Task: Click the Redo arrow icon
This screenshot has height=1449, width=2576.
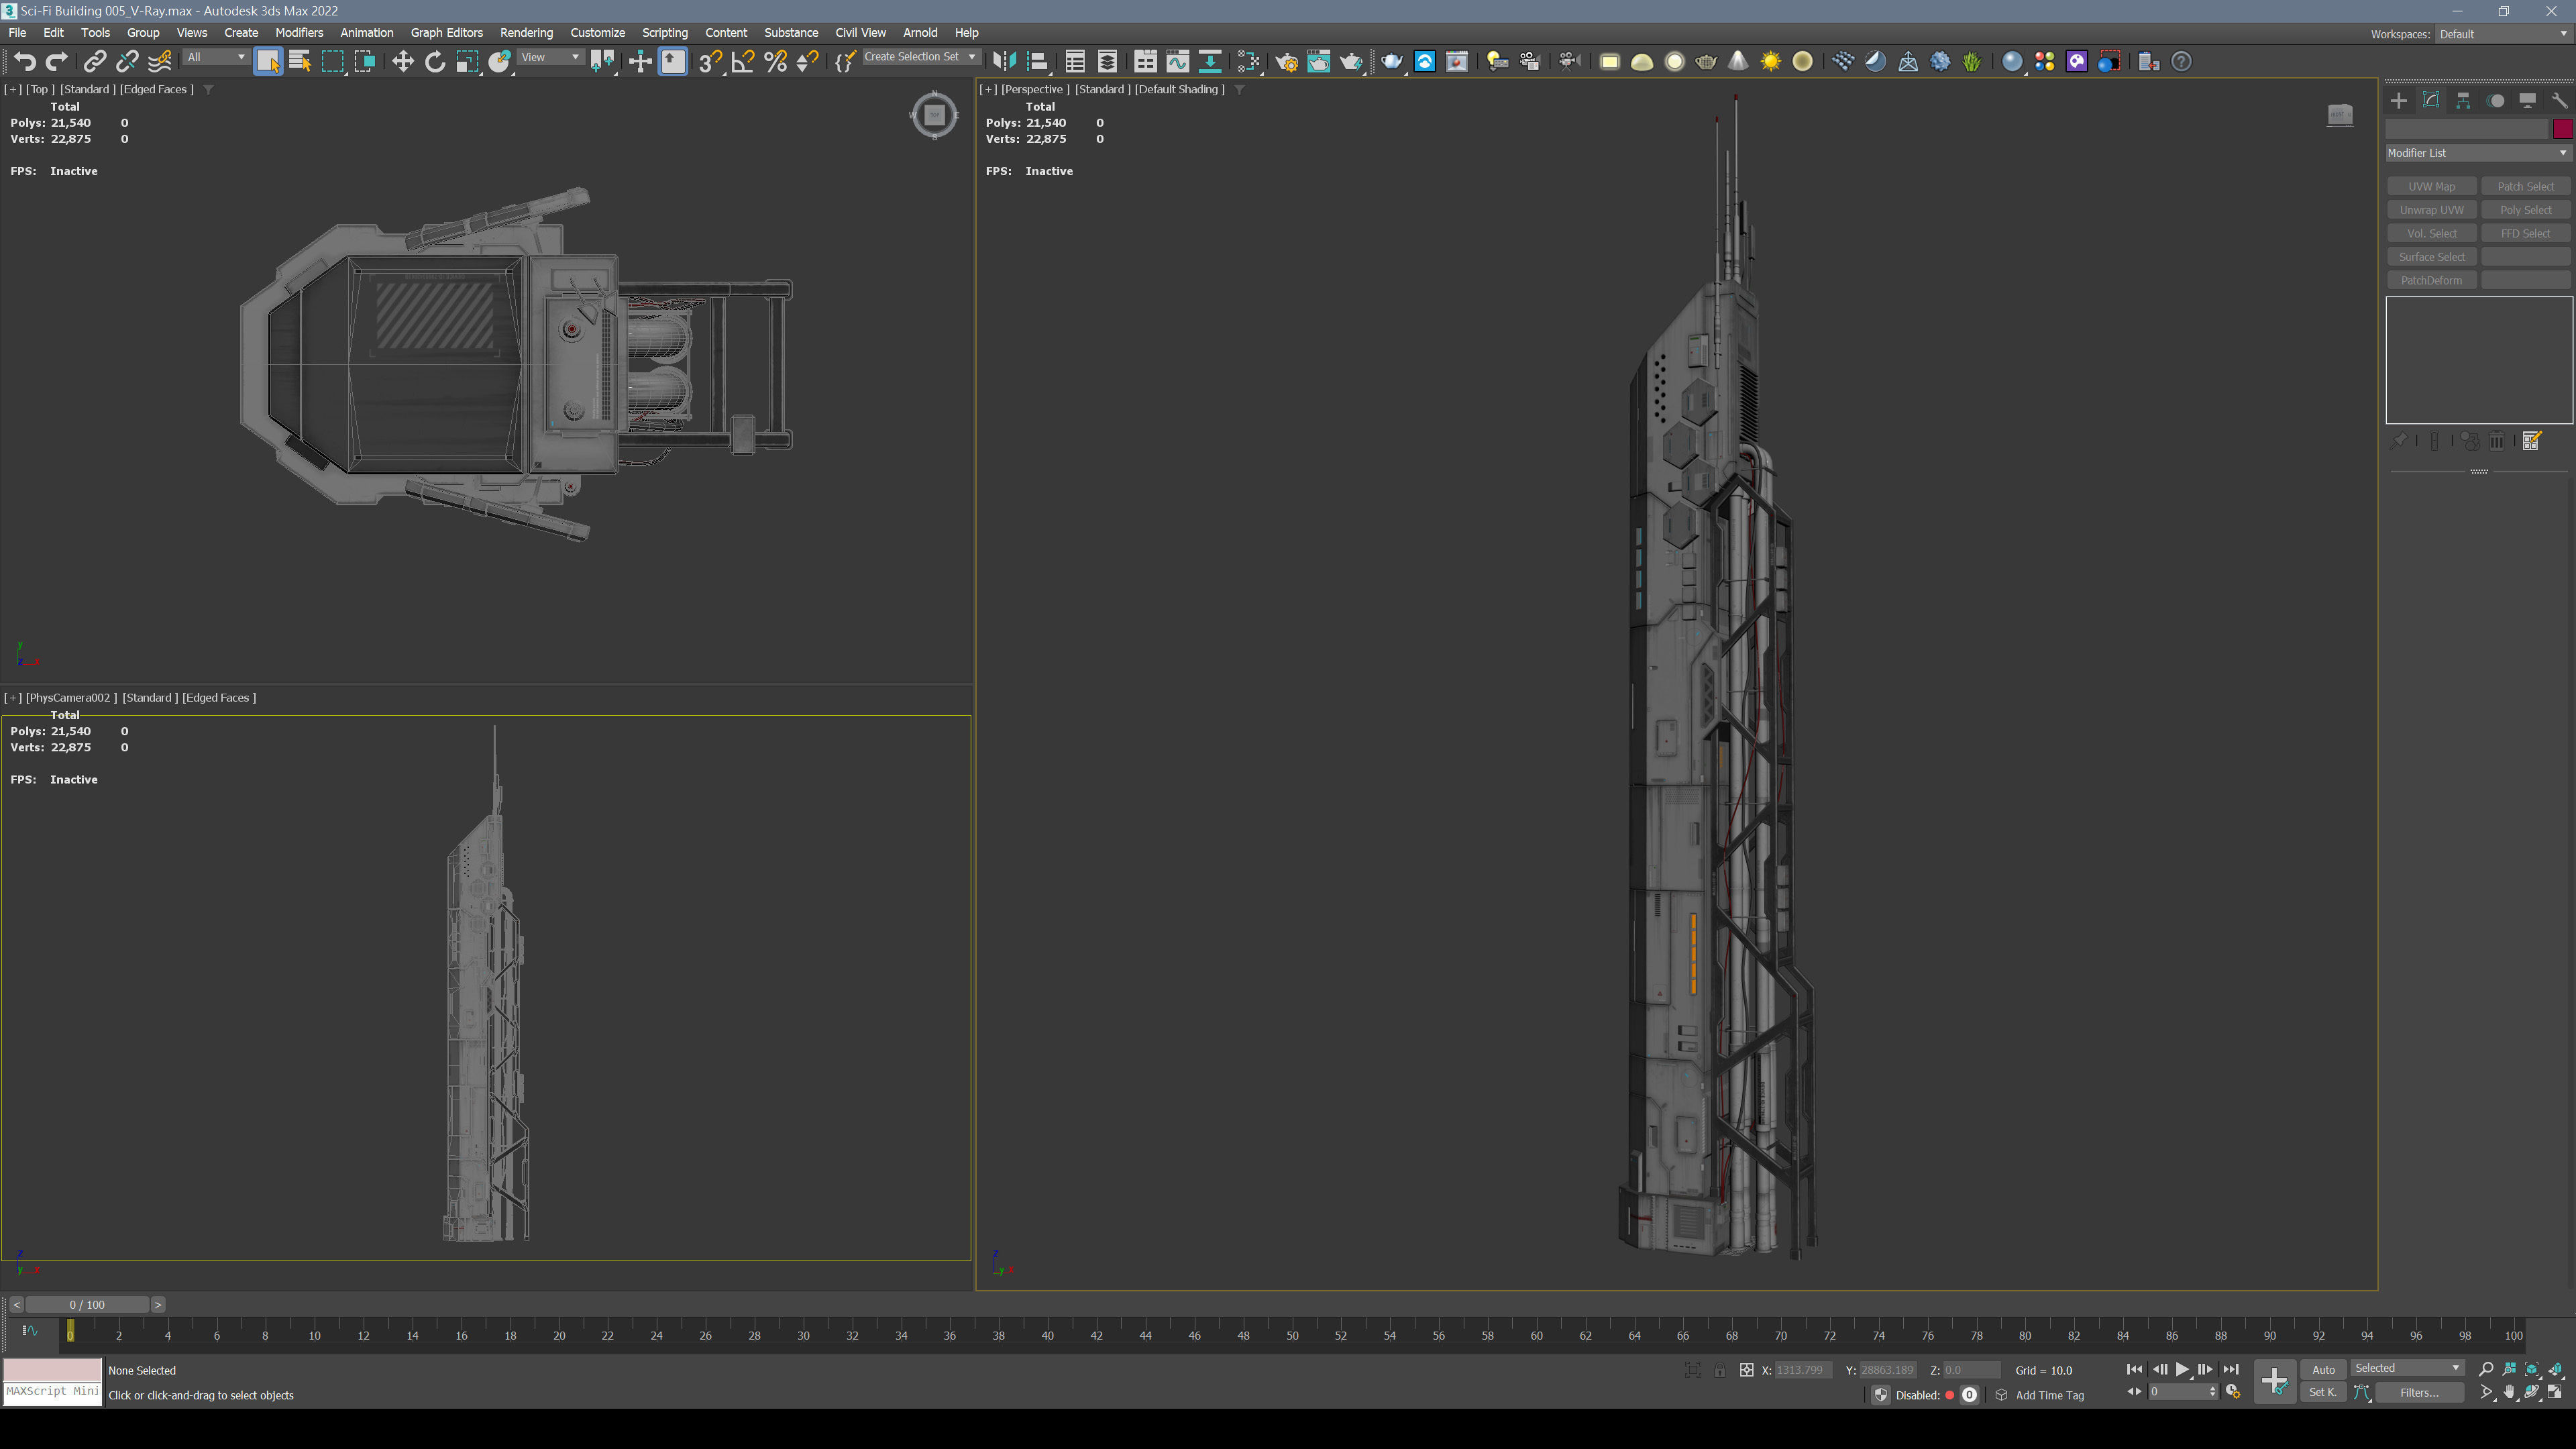Action: 57,62
